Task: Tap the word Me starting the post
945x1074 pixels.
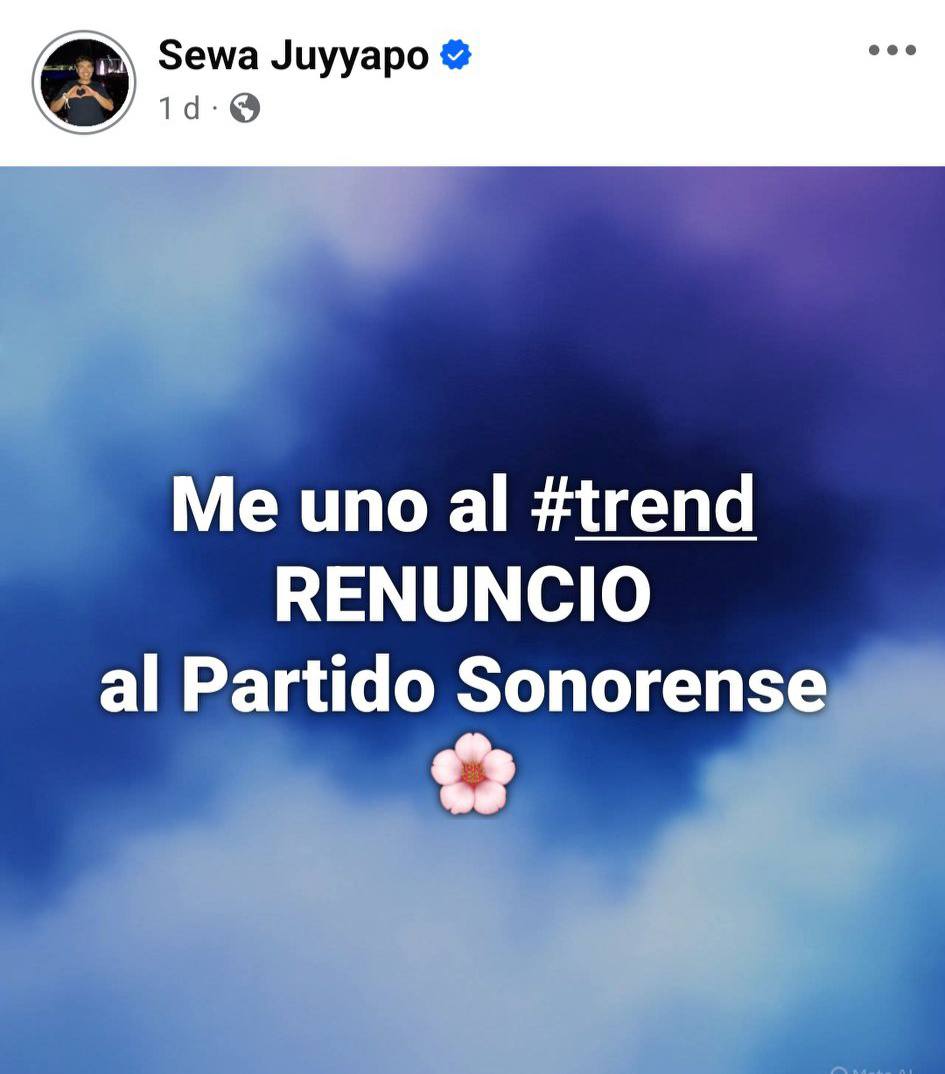Action: 225,505
